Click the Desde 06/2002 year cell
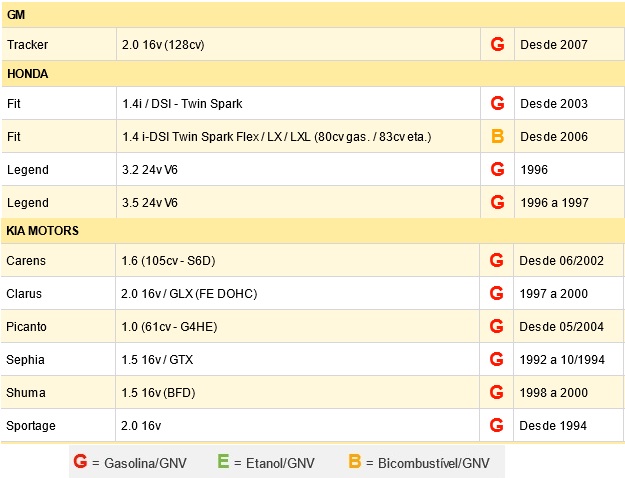Screen dimensions: 625x478 pos(568,260)
